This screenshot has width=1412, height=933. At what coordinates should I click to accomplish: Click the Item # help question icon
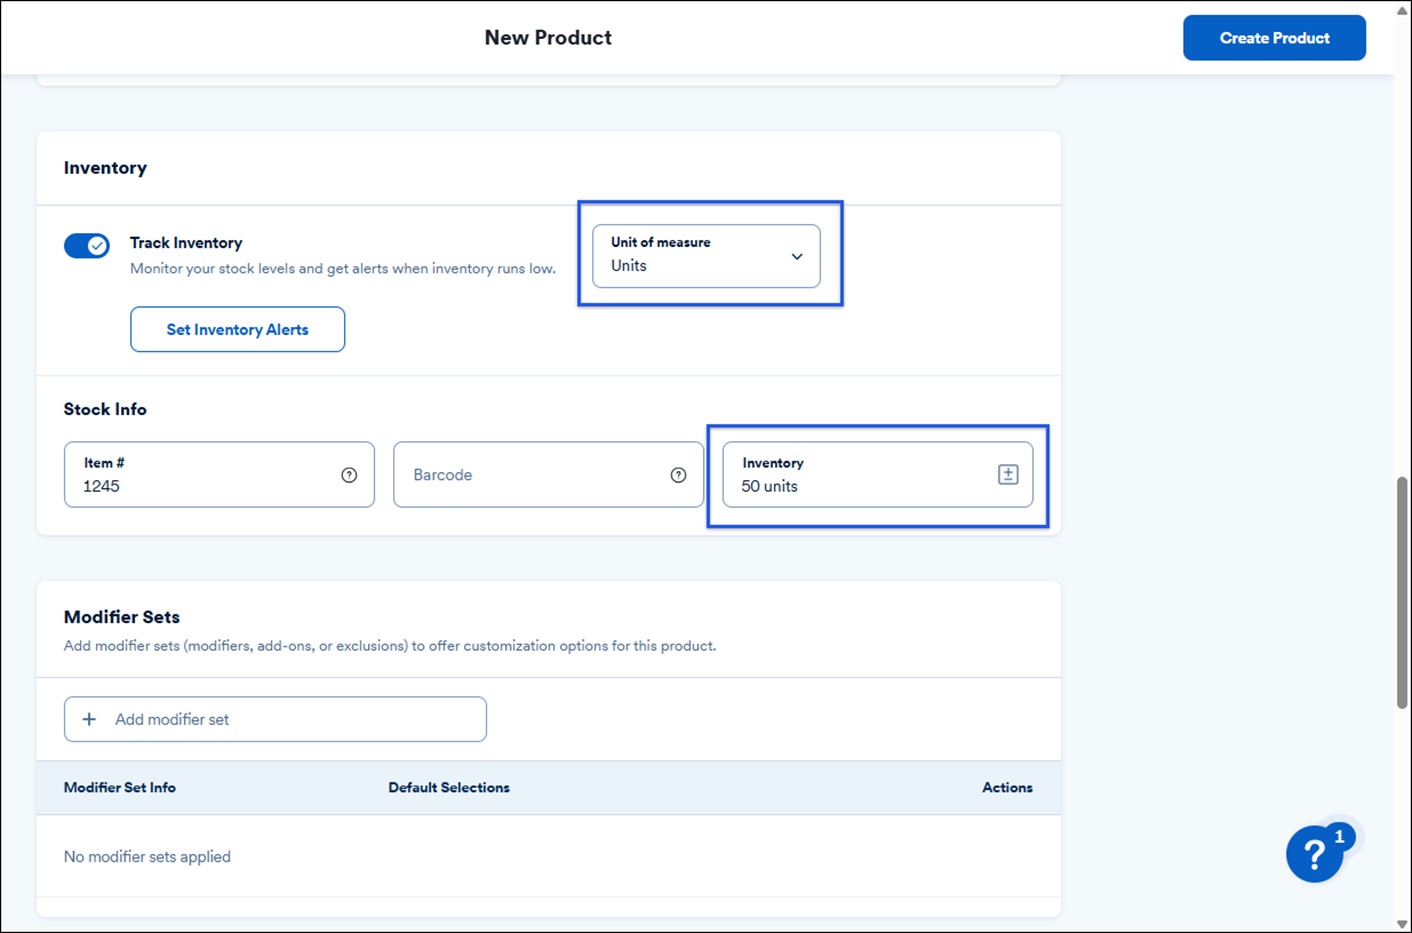(349, 475)
